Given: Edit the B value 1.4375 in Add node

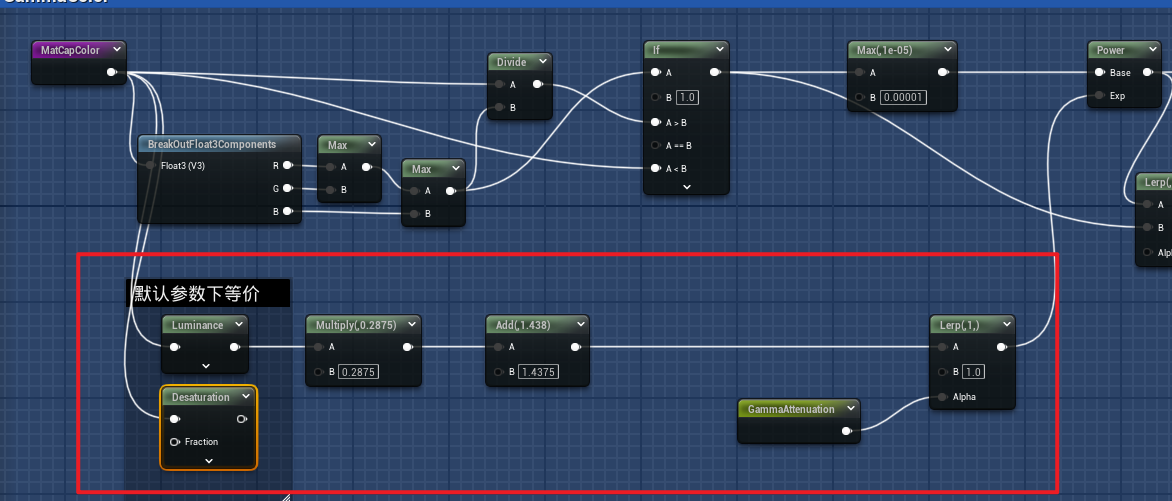Looking at the screenshot, I should [538, 372].
